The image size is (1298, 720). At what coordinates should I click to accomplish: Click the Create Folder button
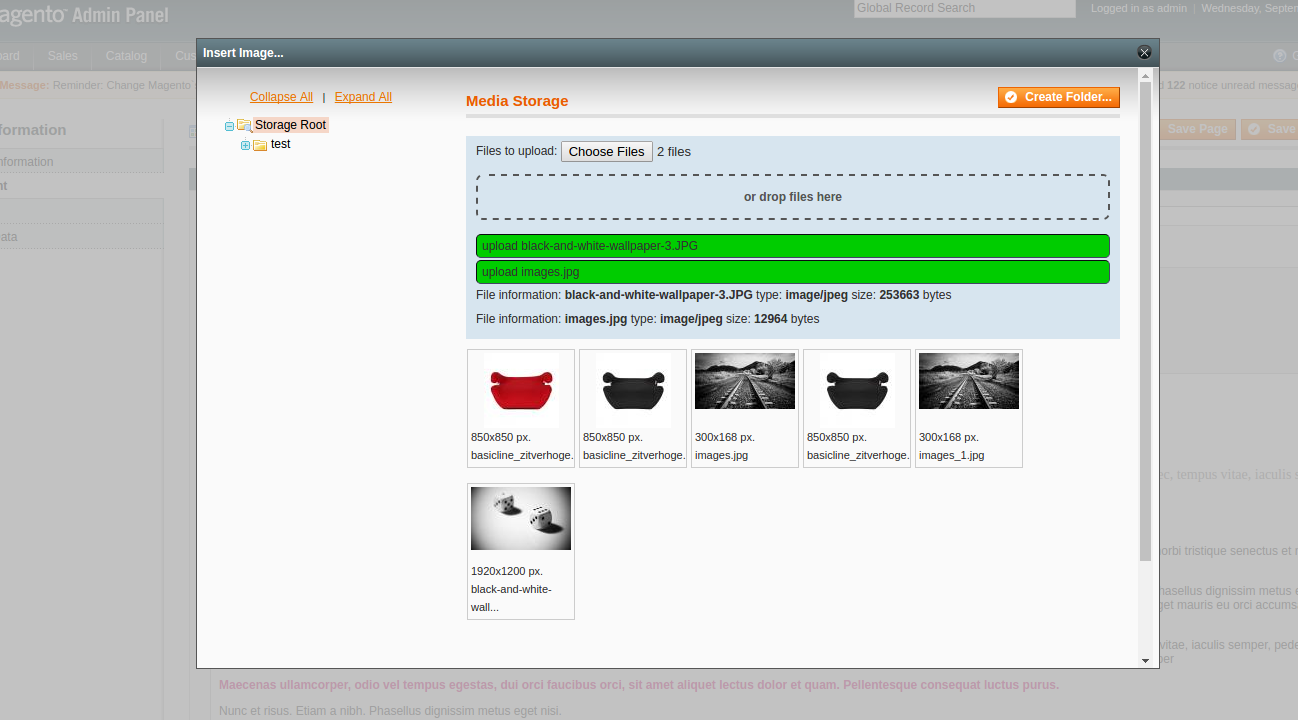point(1058,97)
